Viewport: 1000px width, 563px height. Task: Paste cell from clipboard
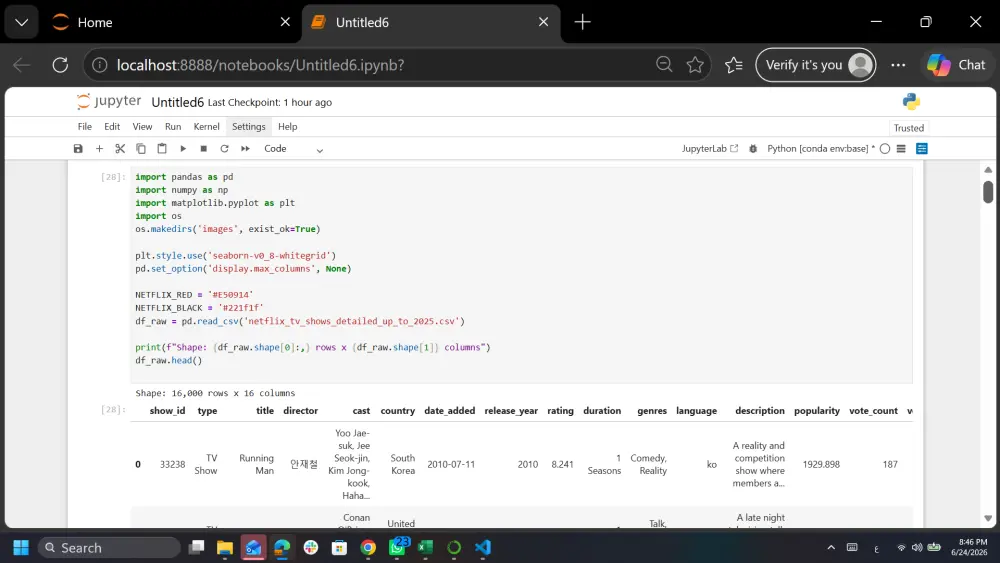162,149
